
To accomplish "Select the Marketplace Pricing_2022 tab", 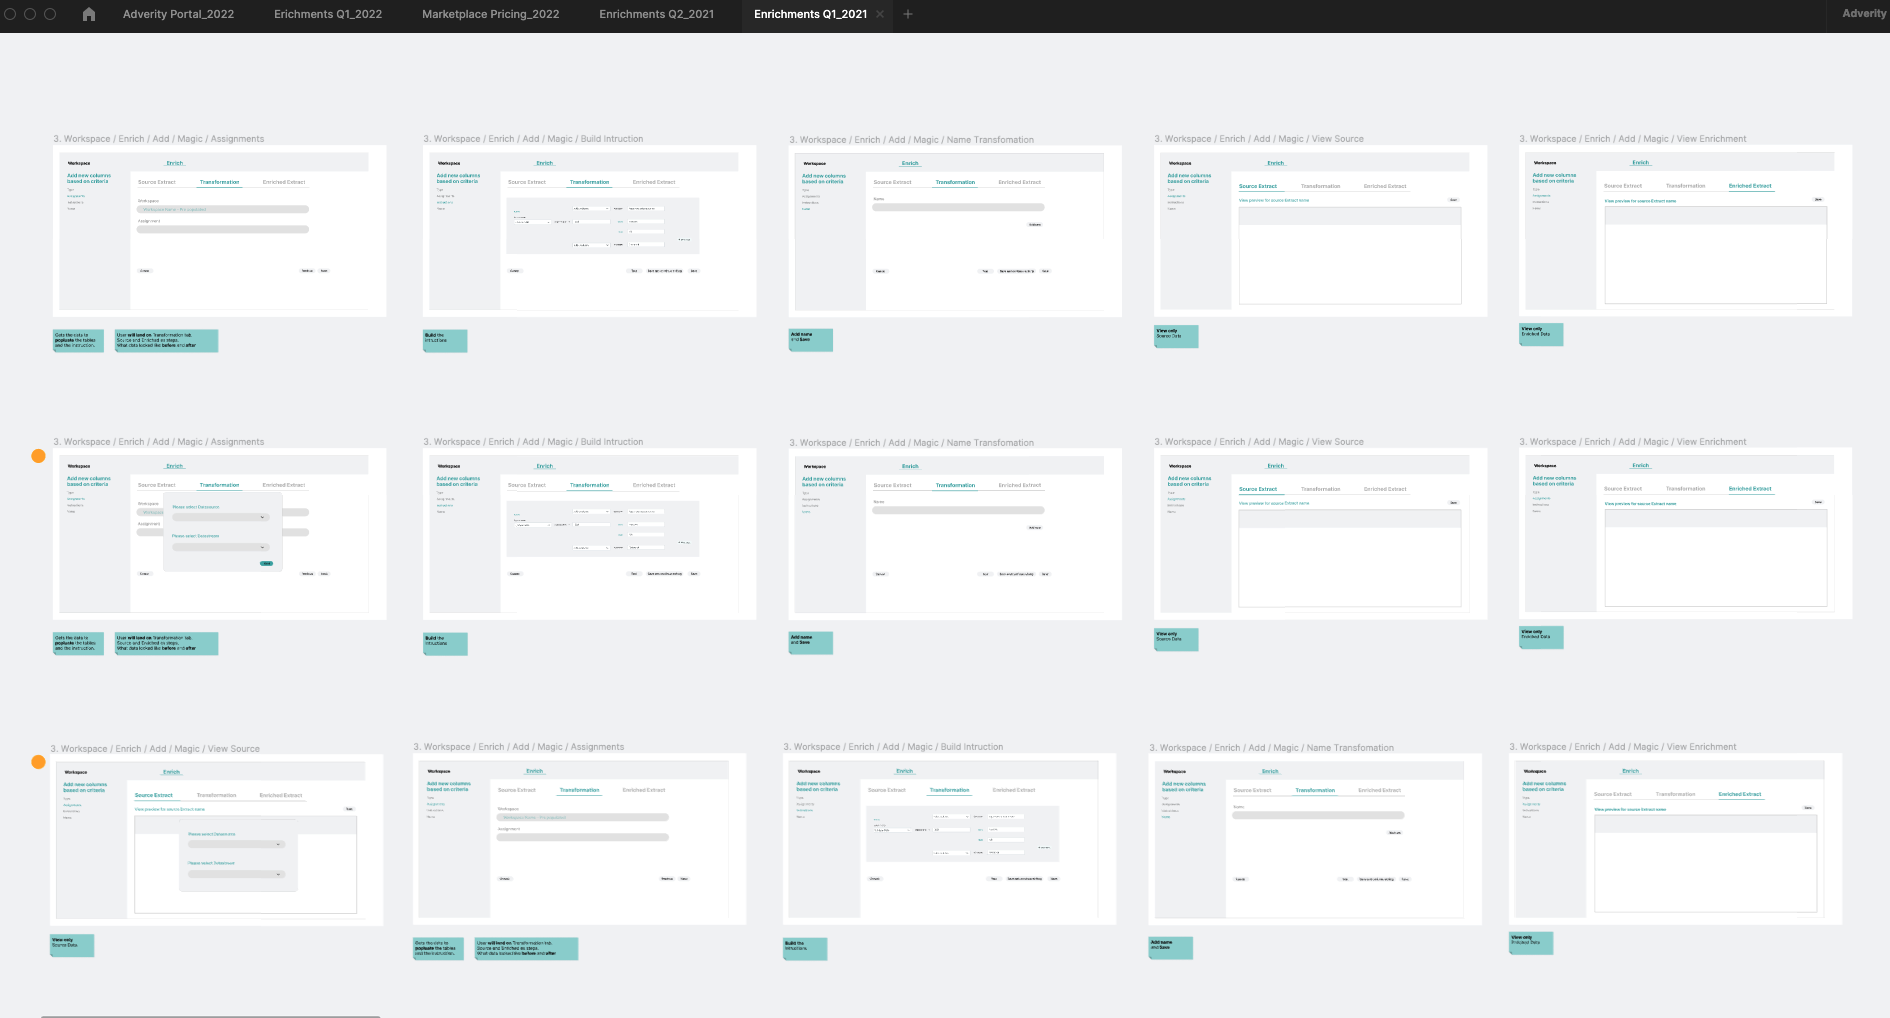I will [490, 14].
